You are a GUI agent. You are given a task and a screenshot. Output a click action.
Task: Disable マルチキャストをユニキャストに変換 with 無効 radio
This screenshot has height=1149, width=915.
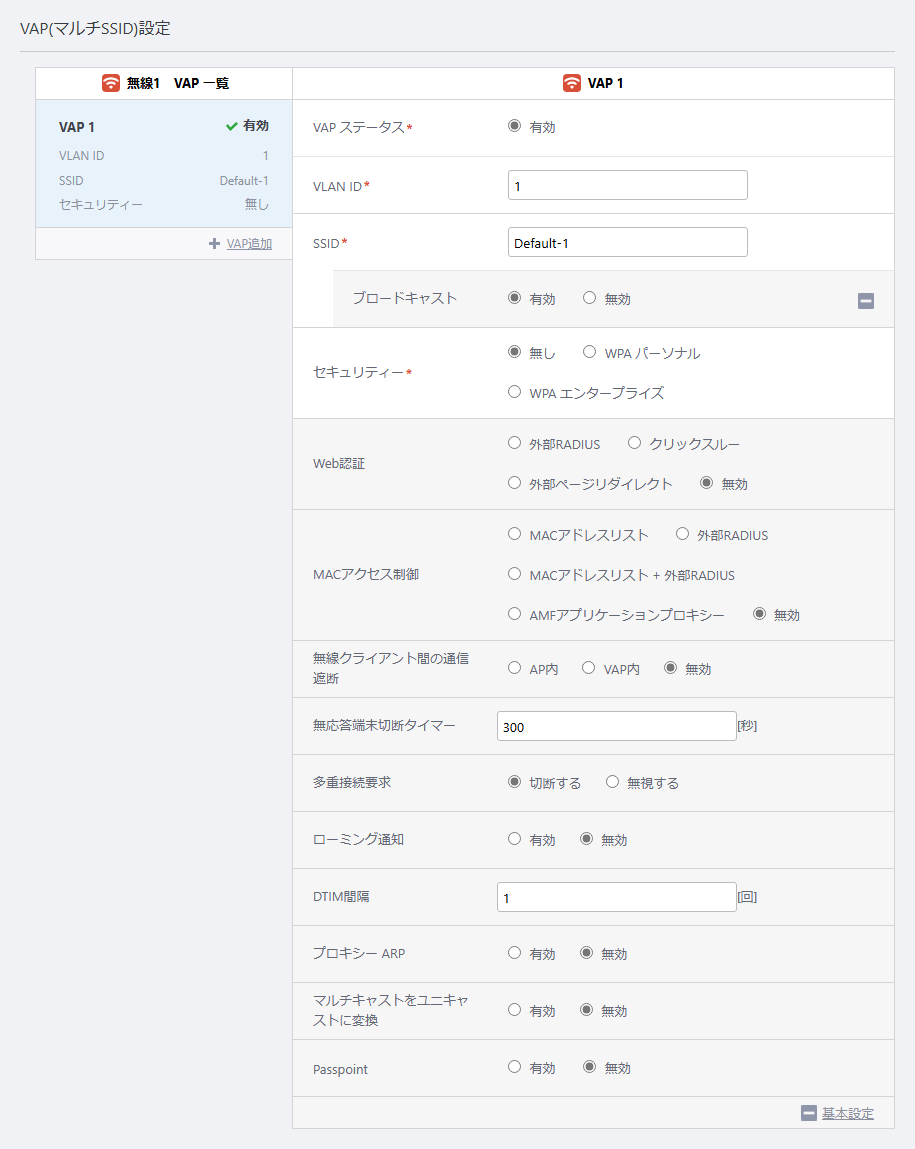586,1010
